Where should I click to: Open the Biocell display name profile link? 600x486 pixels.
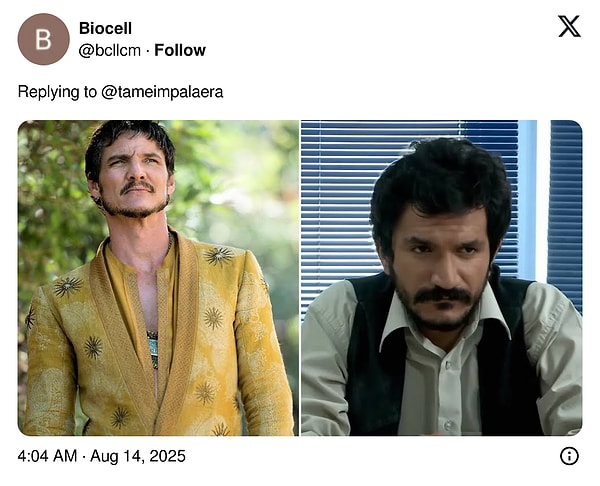coord(105,28)
